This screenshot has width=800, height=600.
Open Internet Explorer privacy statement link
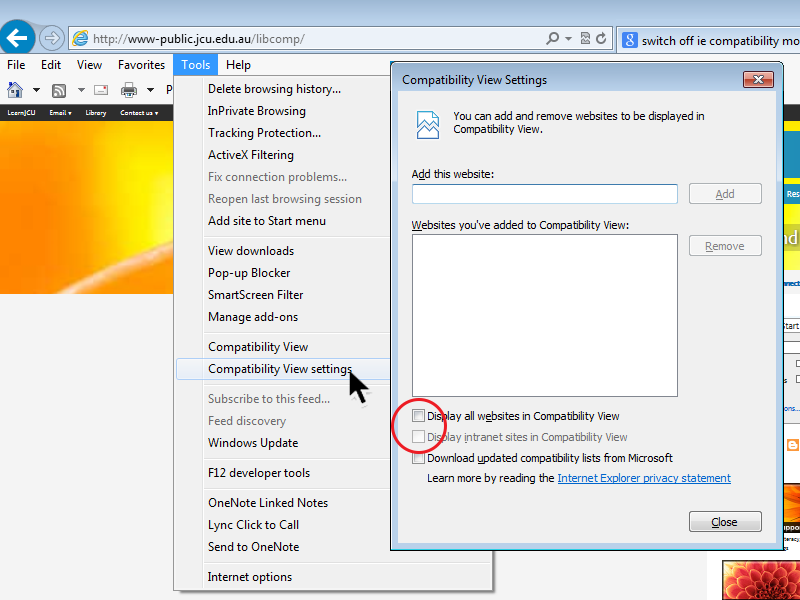click(x=644, y=478)
